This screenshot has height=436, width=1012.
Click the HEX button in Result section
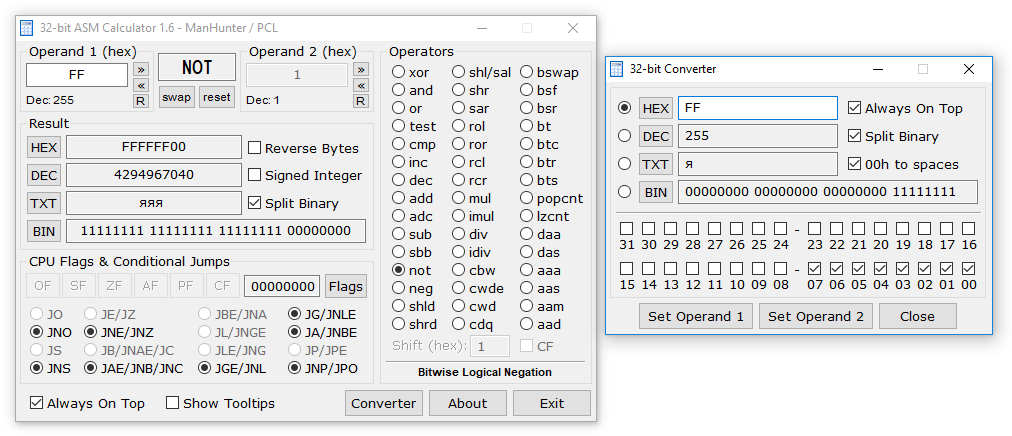pos(44,147)
